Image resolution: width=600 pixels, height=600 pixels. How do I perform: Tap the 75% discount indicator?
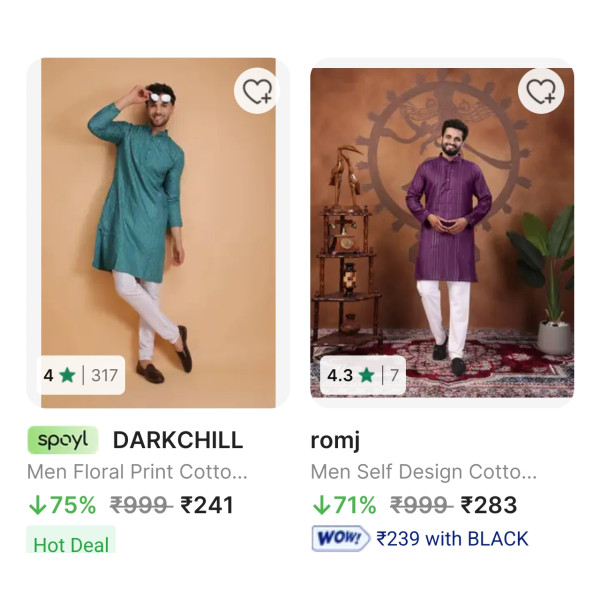[x=62, y=505]
